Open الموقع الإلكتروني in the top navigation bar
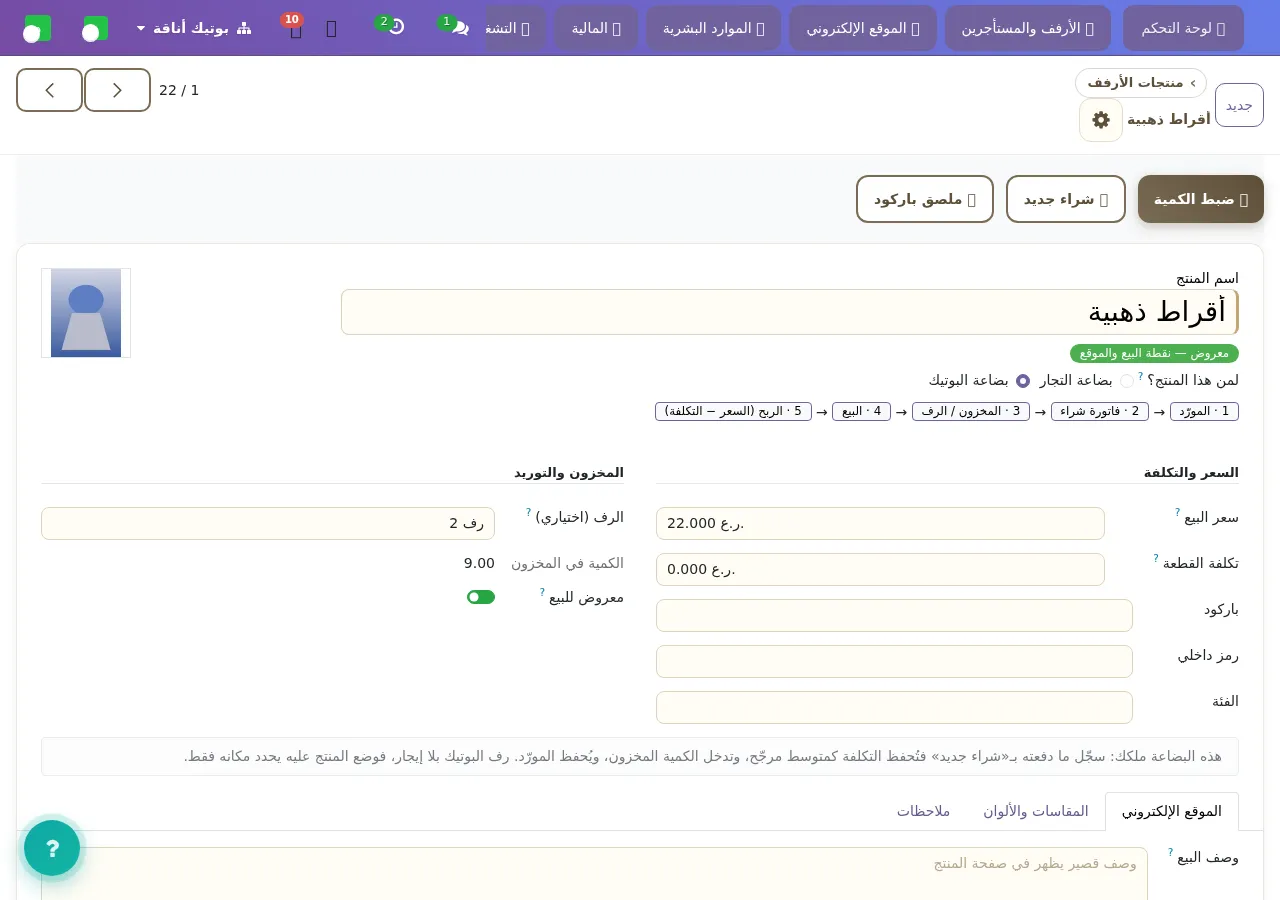Screen dimensions: 1280x900 click(x=863, y=28)
